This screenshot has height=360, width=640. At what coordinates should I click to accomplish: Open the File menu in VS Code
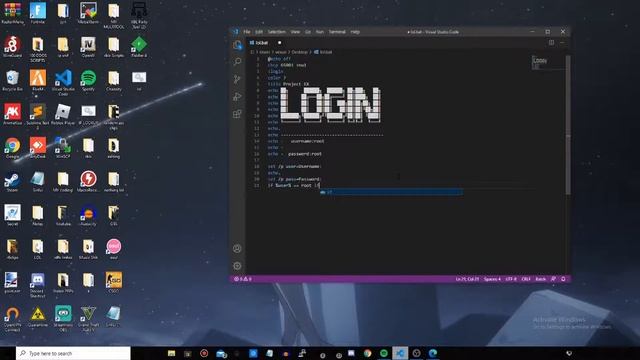pos(247,32)
